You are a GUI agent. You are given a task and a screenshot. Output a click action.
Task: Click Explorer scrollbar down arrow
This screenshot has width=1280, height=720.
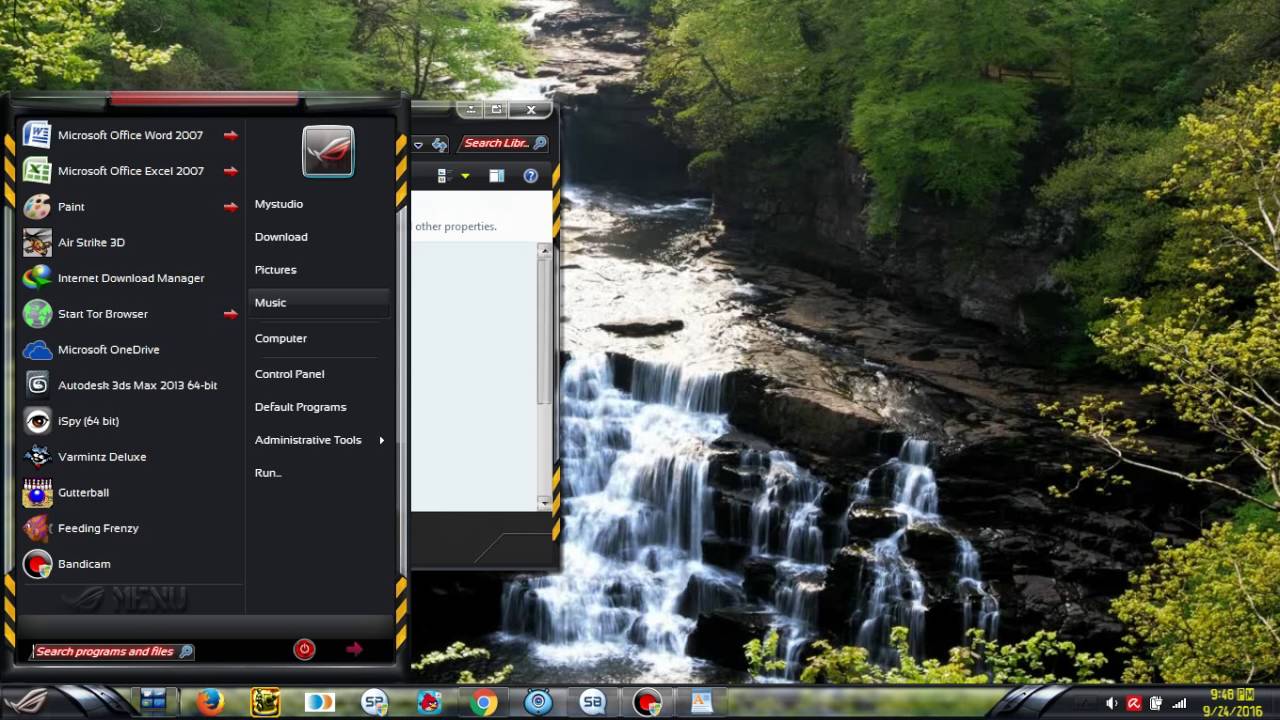tap(544, 502)
